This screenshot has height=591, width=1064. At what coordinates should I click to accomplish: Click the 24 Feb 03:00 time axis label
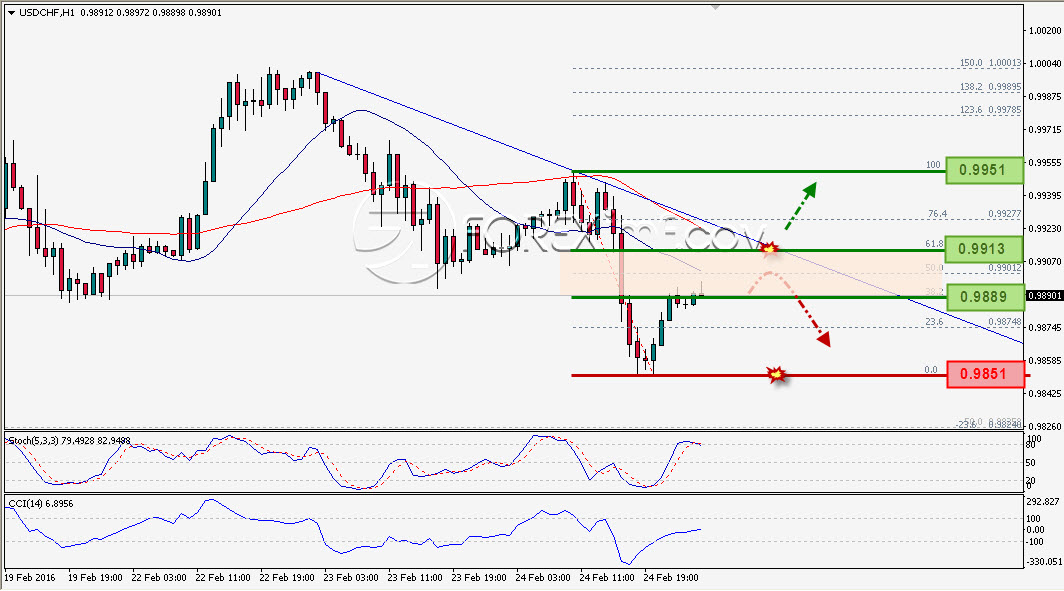point(543,577)
